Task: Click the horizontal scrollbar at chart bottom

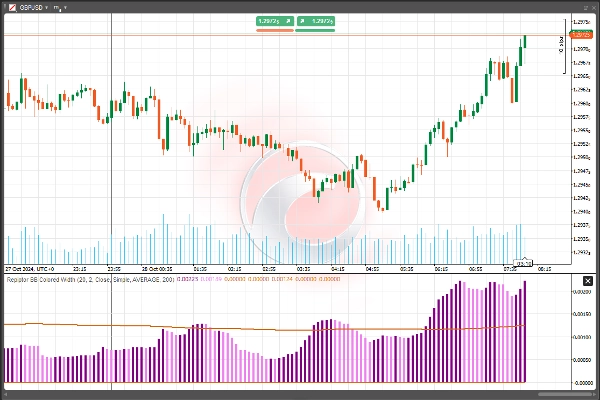Action: 300,394
